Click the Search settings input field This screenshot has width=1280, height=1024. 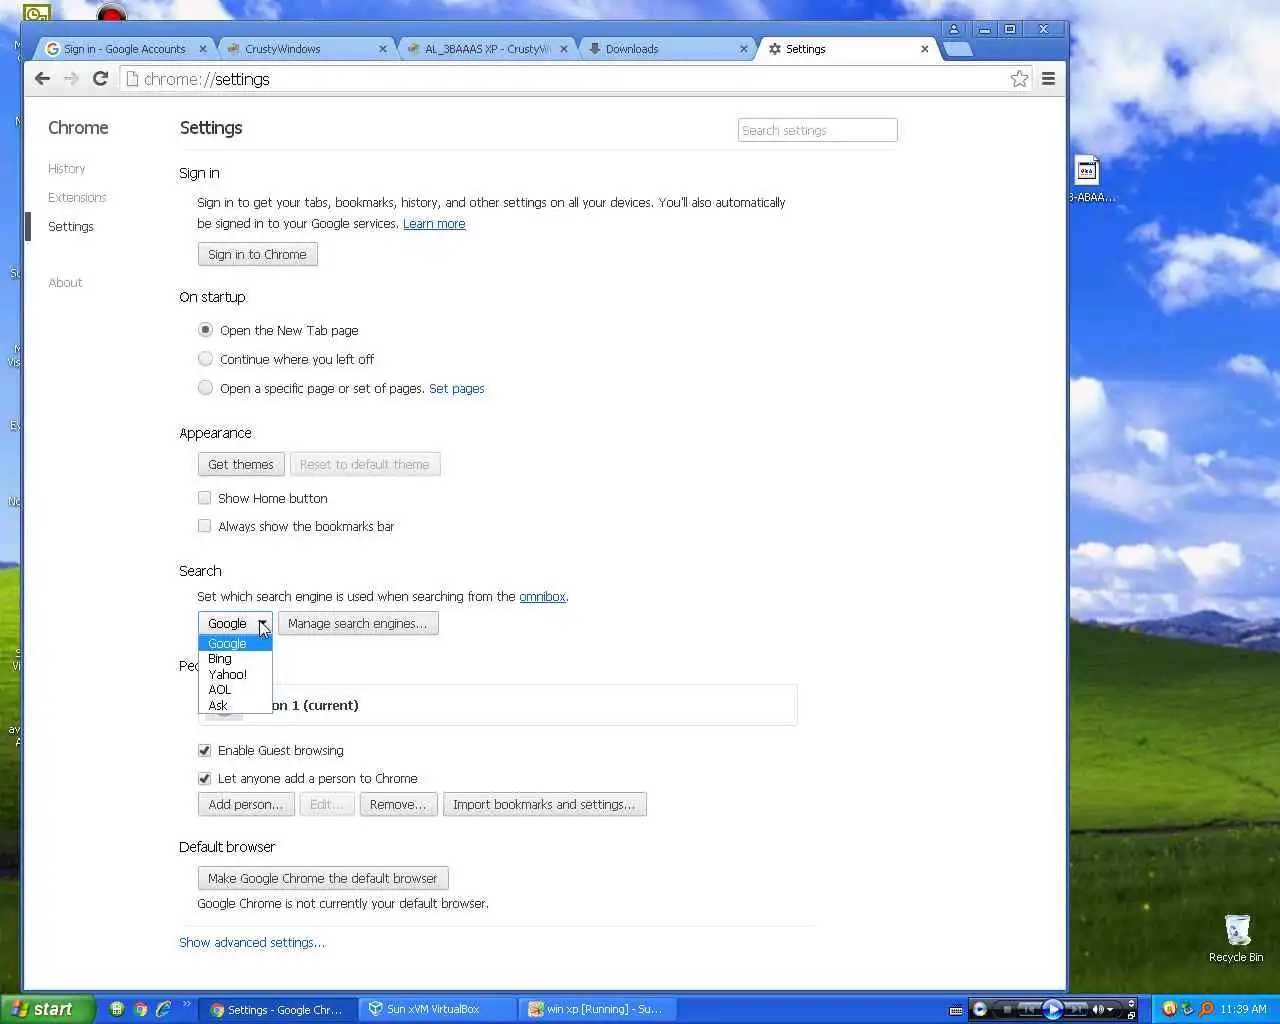click(817, 130)
